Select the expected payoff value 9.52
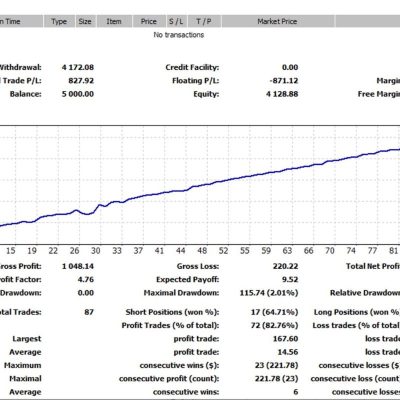Image resolution: width=400 pixels, height=400 pixels. 290,280
